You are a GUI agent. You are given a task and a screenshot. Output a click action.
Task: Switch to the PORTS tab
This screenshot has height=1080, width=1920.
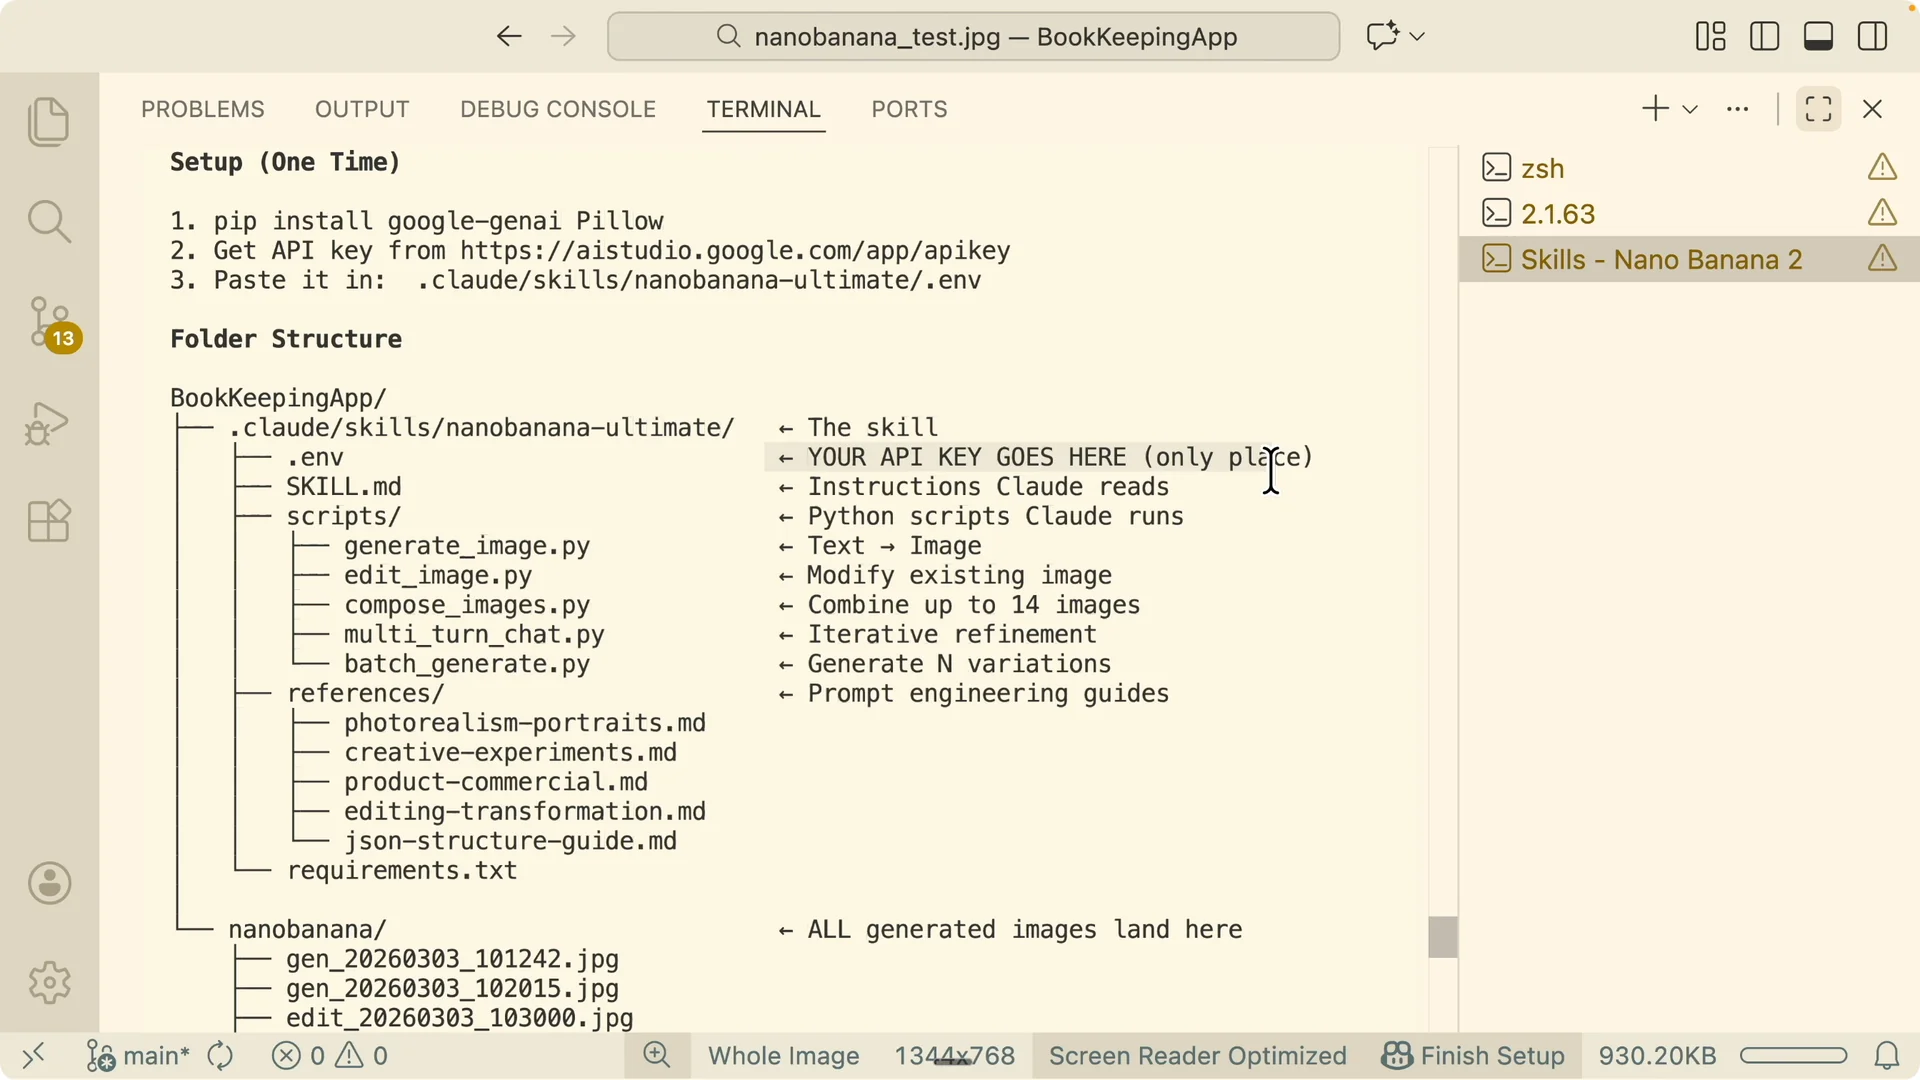click(x=909, y=109)
